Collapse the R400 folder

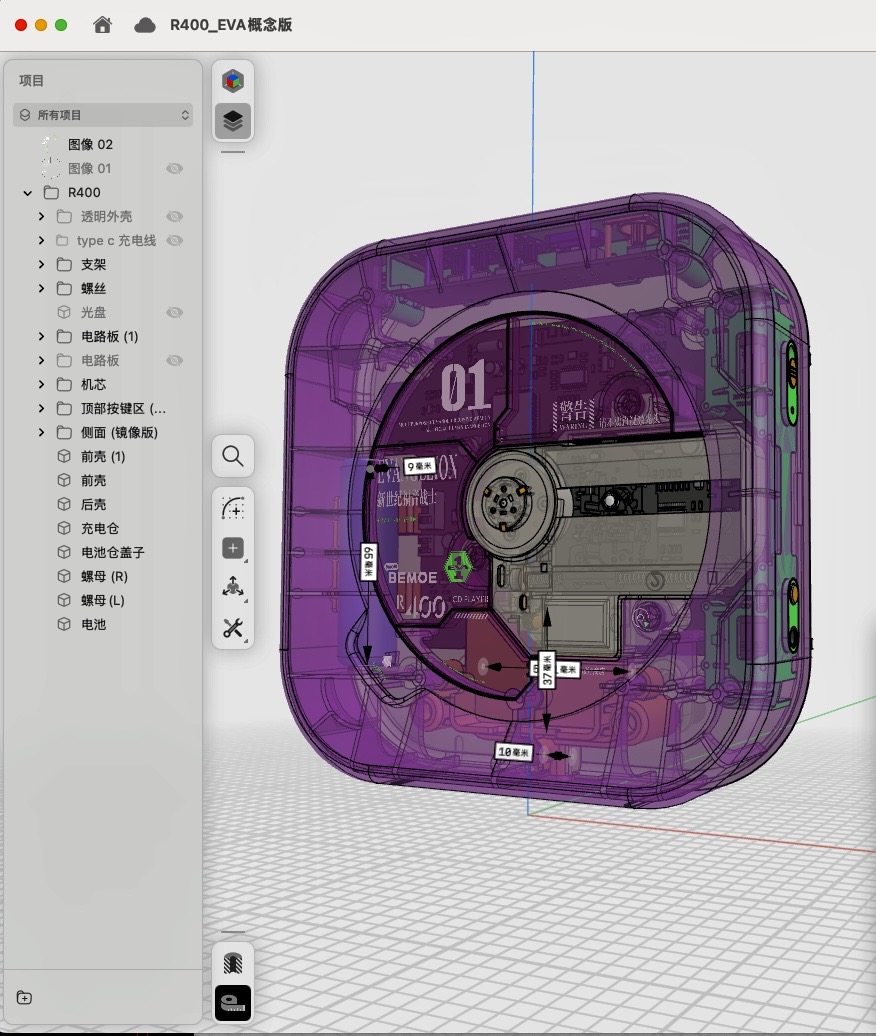point(28,193)
